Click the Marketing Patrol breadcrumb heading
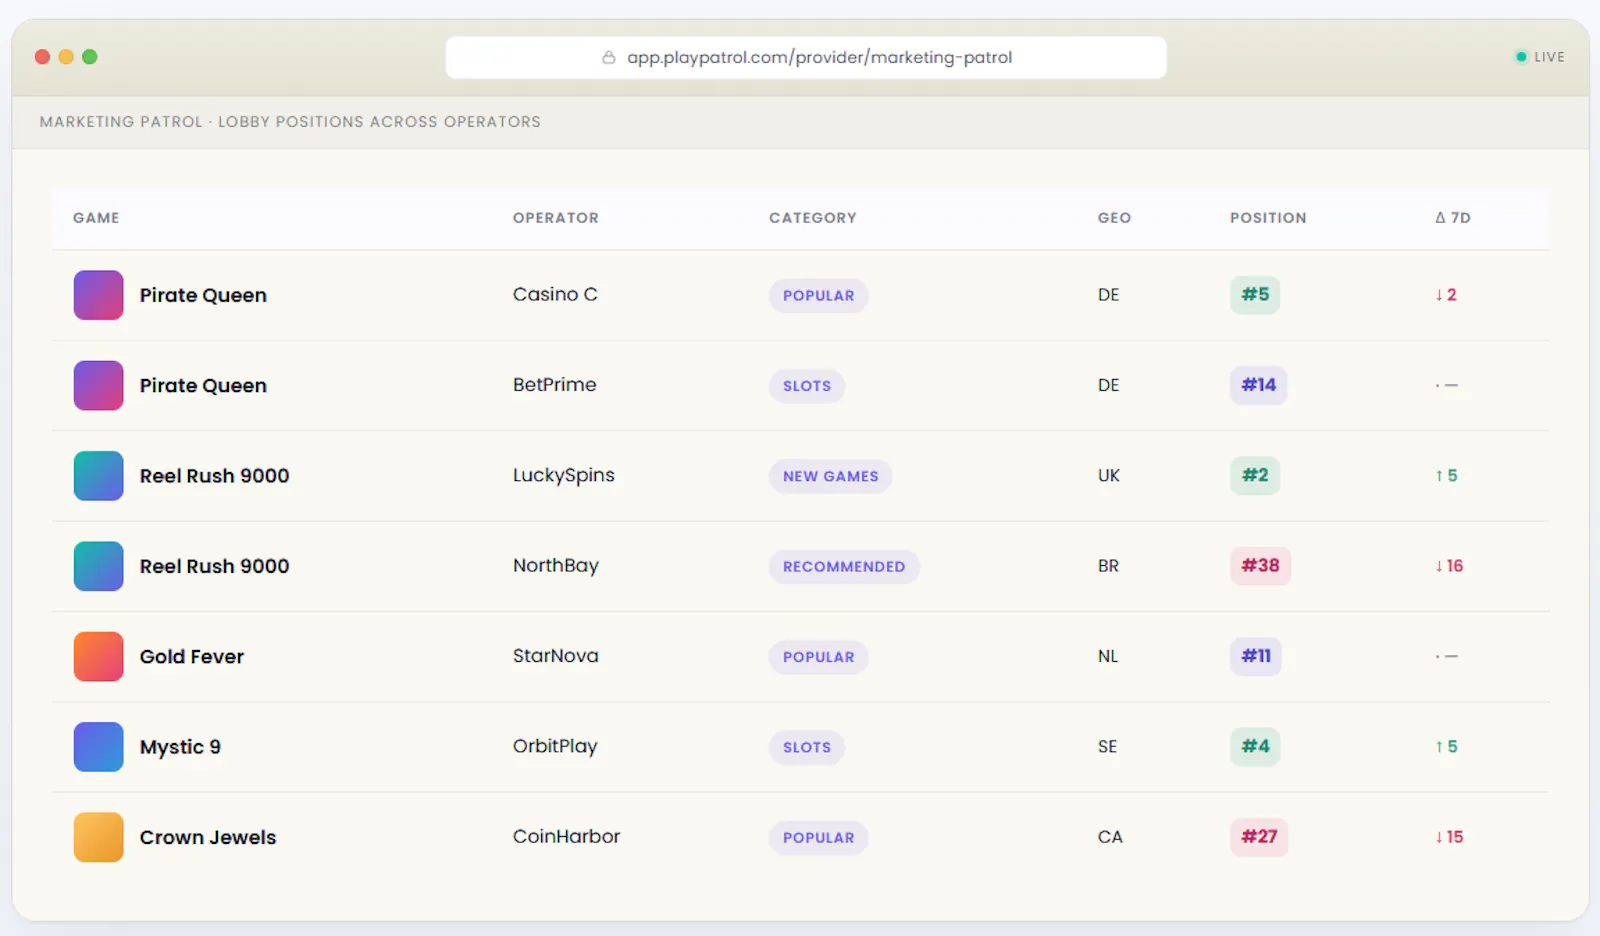Screen dimensions: 1600x936 point(290,122)
